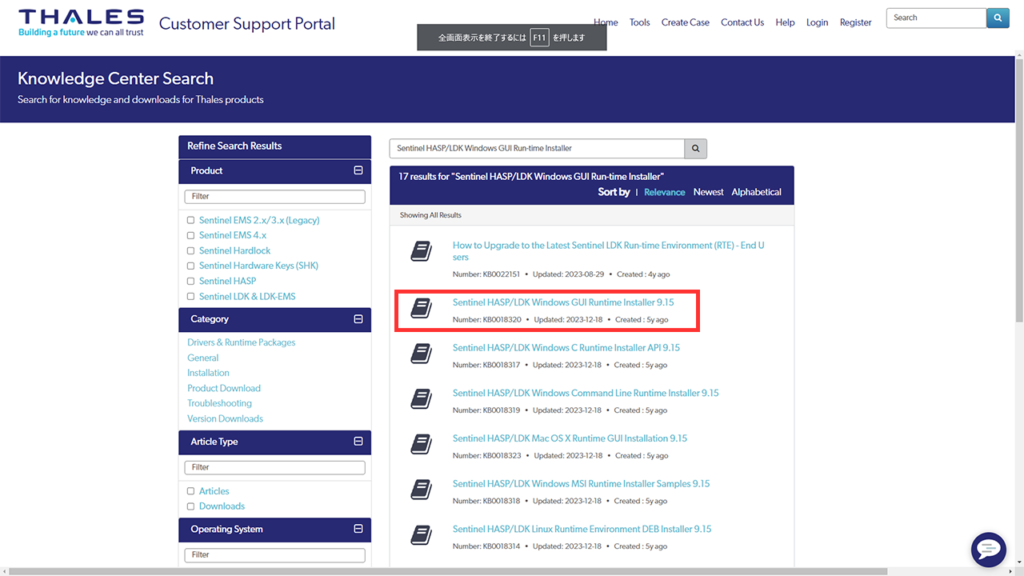The height and width of the screenshot is (576, 1024).
Task: Open the Create Case menu item
Action: (x=685, y=22)
